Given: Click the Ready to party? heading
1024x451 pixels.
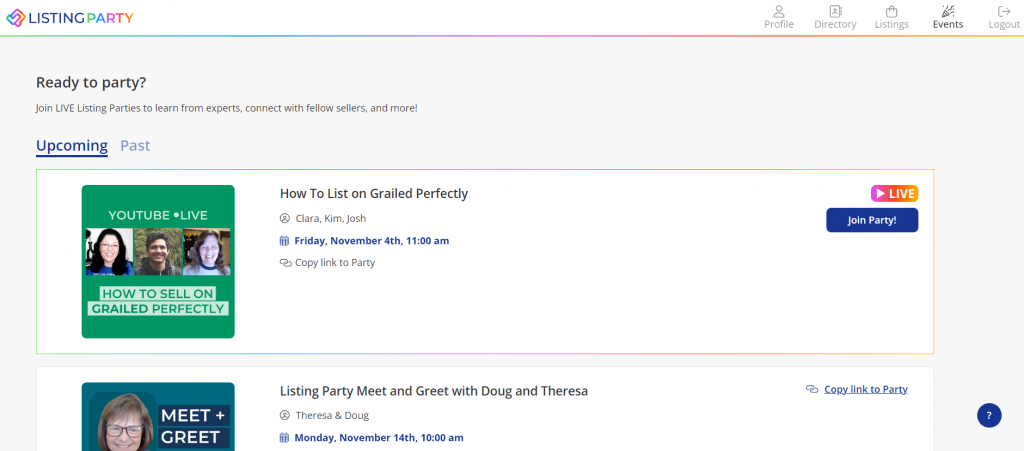Looking at the screenshot, I should point(91,83).
